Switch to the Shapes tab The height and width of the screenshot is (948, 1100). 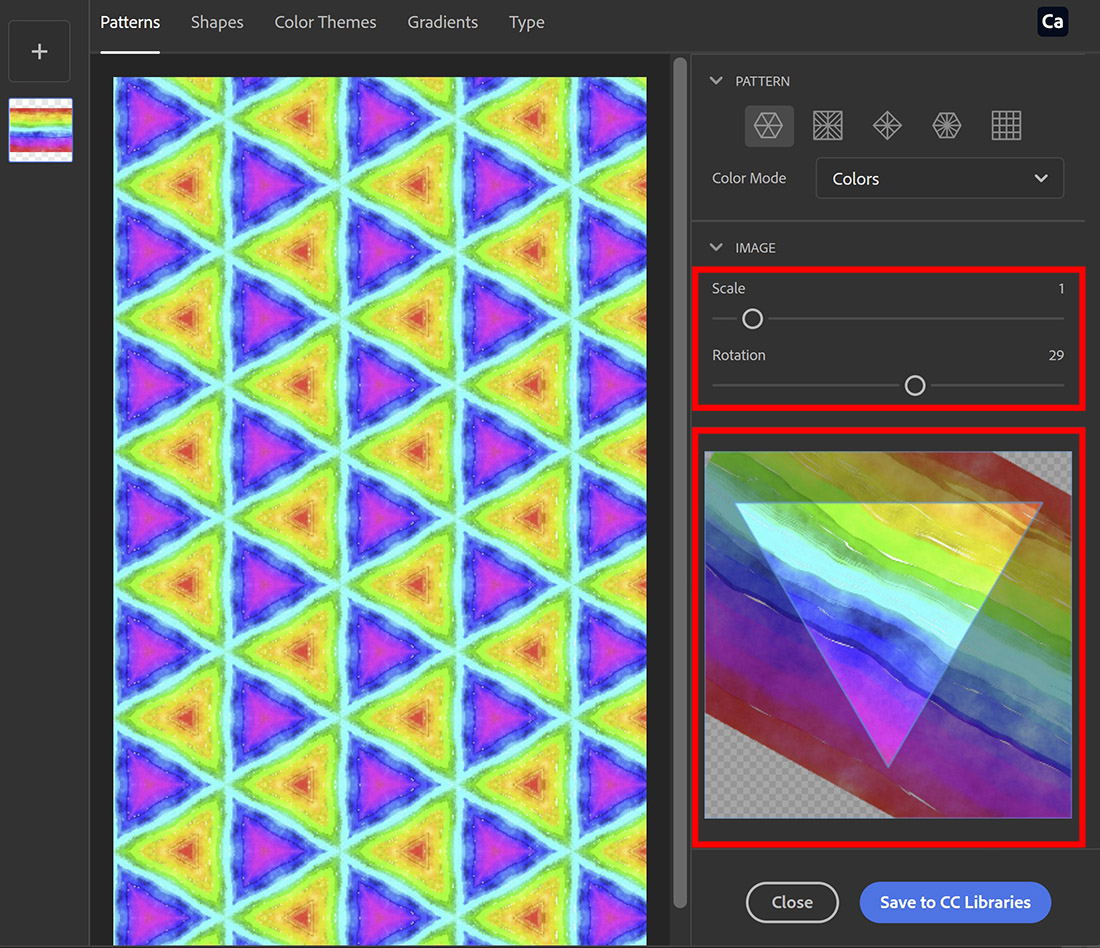[x=217, y=22]
